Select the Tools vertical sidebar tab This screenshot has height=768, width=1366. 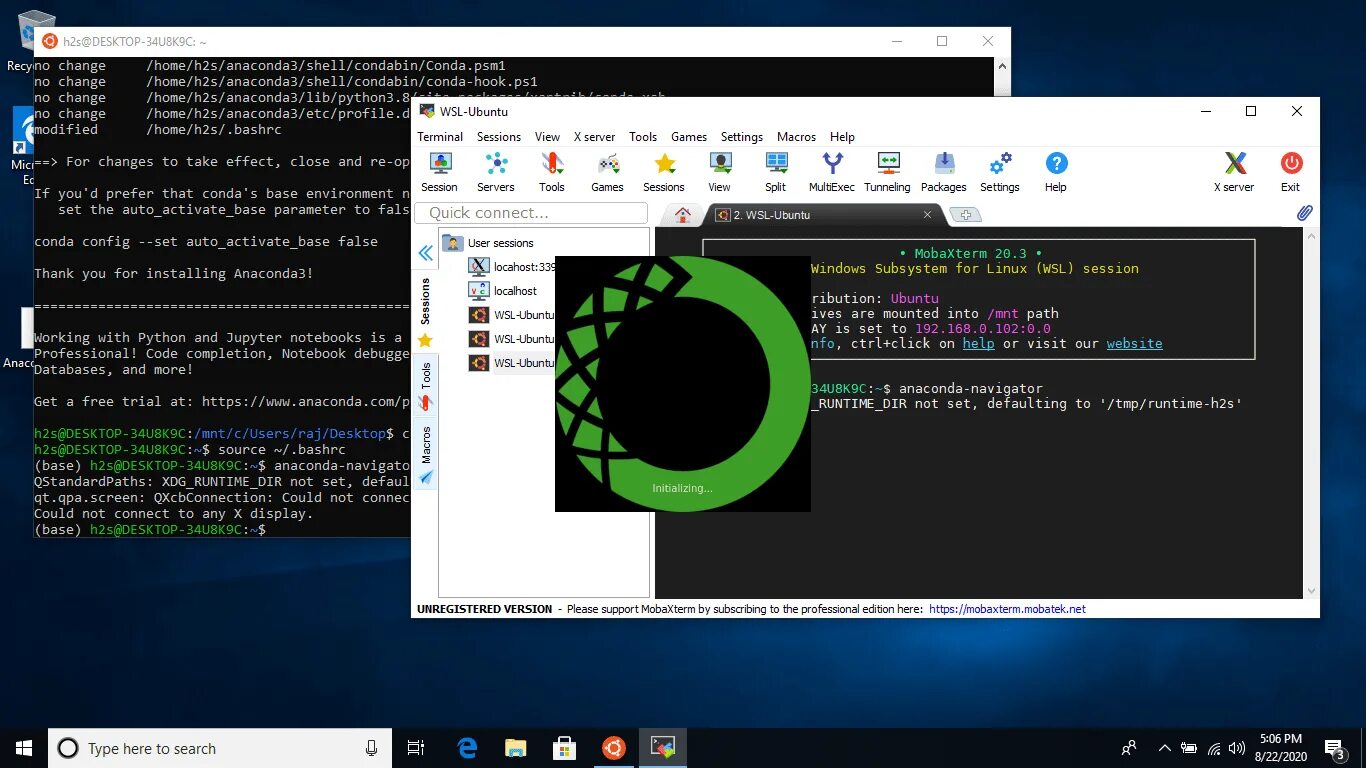click(x=426, y=386)
